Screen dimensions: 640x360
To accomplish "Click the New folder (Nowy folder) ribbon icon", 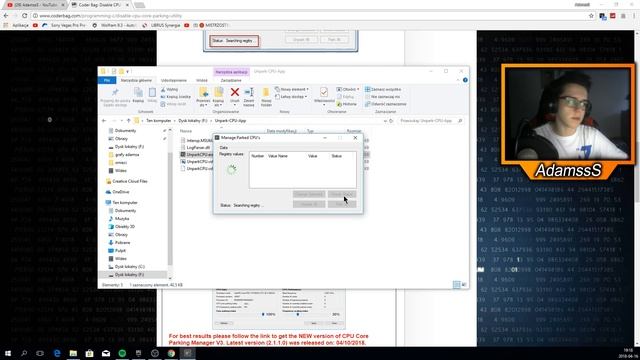I will coord(266,92).
